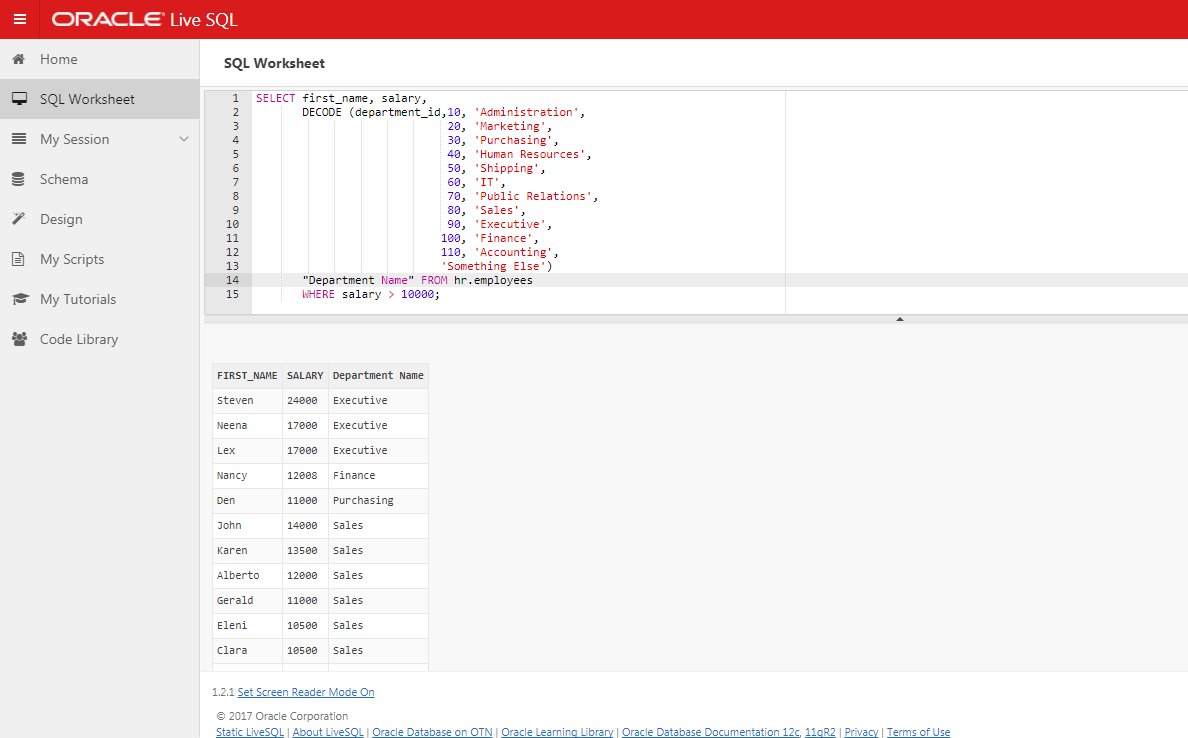The width and height of the screenshot is (1188, 738).
Task: Click the WHERE salary > 10000 code line
Action: click(370, 294)
